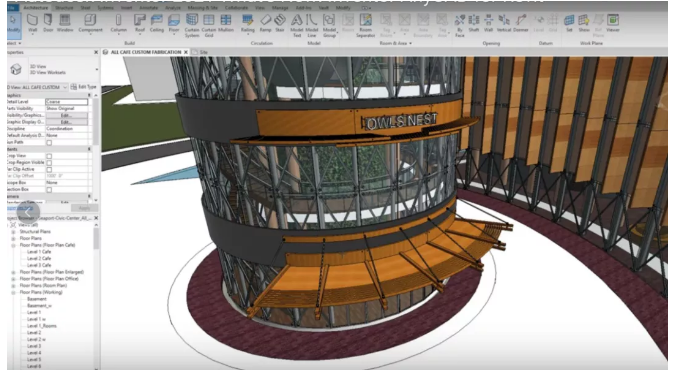Select the Model Line tool
Screen dimensions: 674x374
coord(312,25)
